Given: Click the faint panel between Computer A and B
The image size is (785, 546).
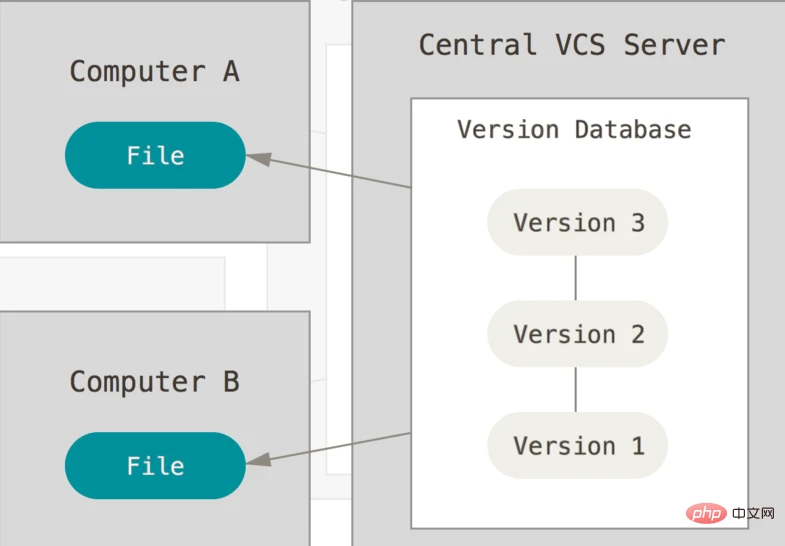Looking at the screenshot, I should pyautogui.click(x=112, y=283).
